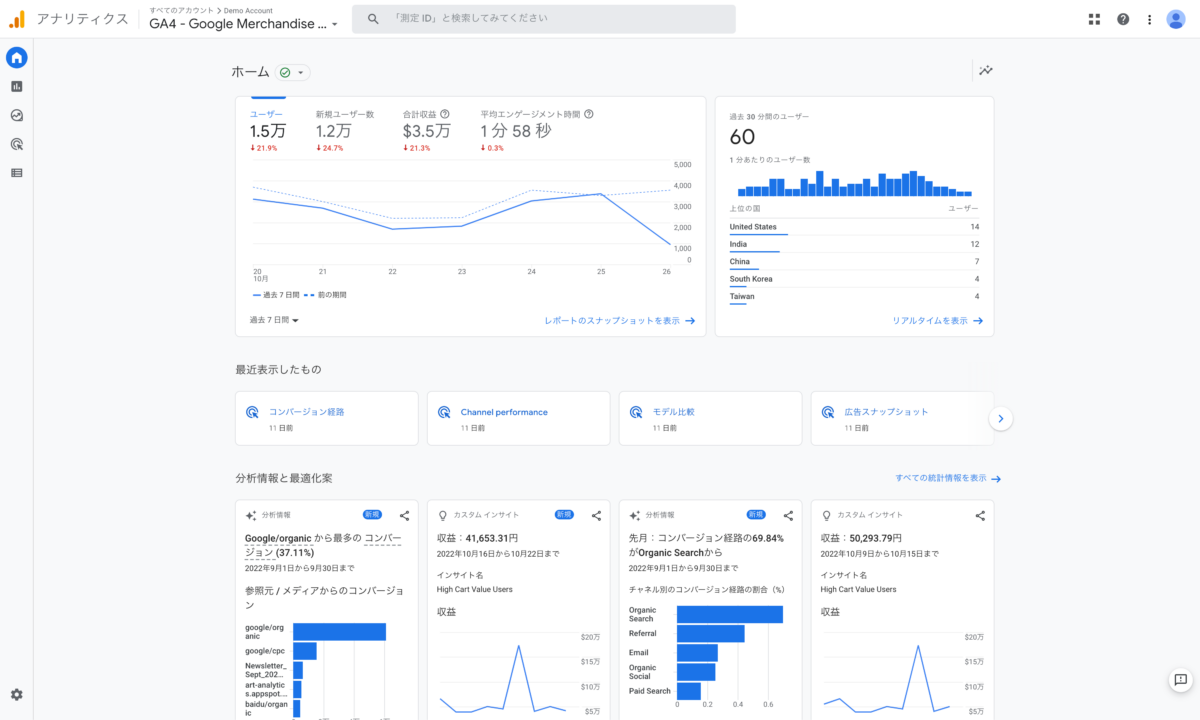Expand the Home status check dropdown

pyautogui.click(x=293, y=72)
